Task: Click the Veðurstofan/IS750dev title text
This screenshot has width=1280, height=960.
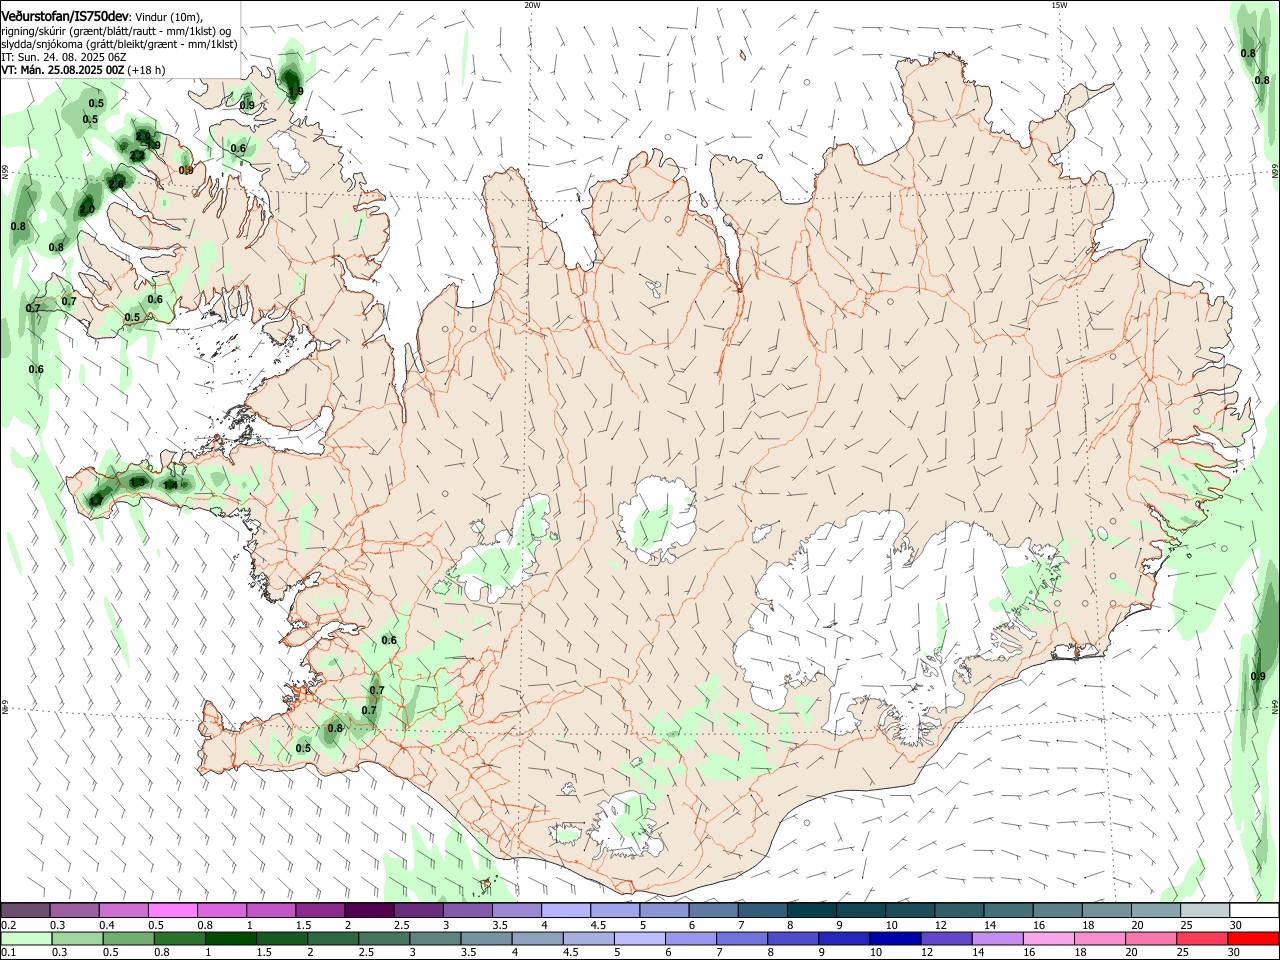Action: (65, 16)
